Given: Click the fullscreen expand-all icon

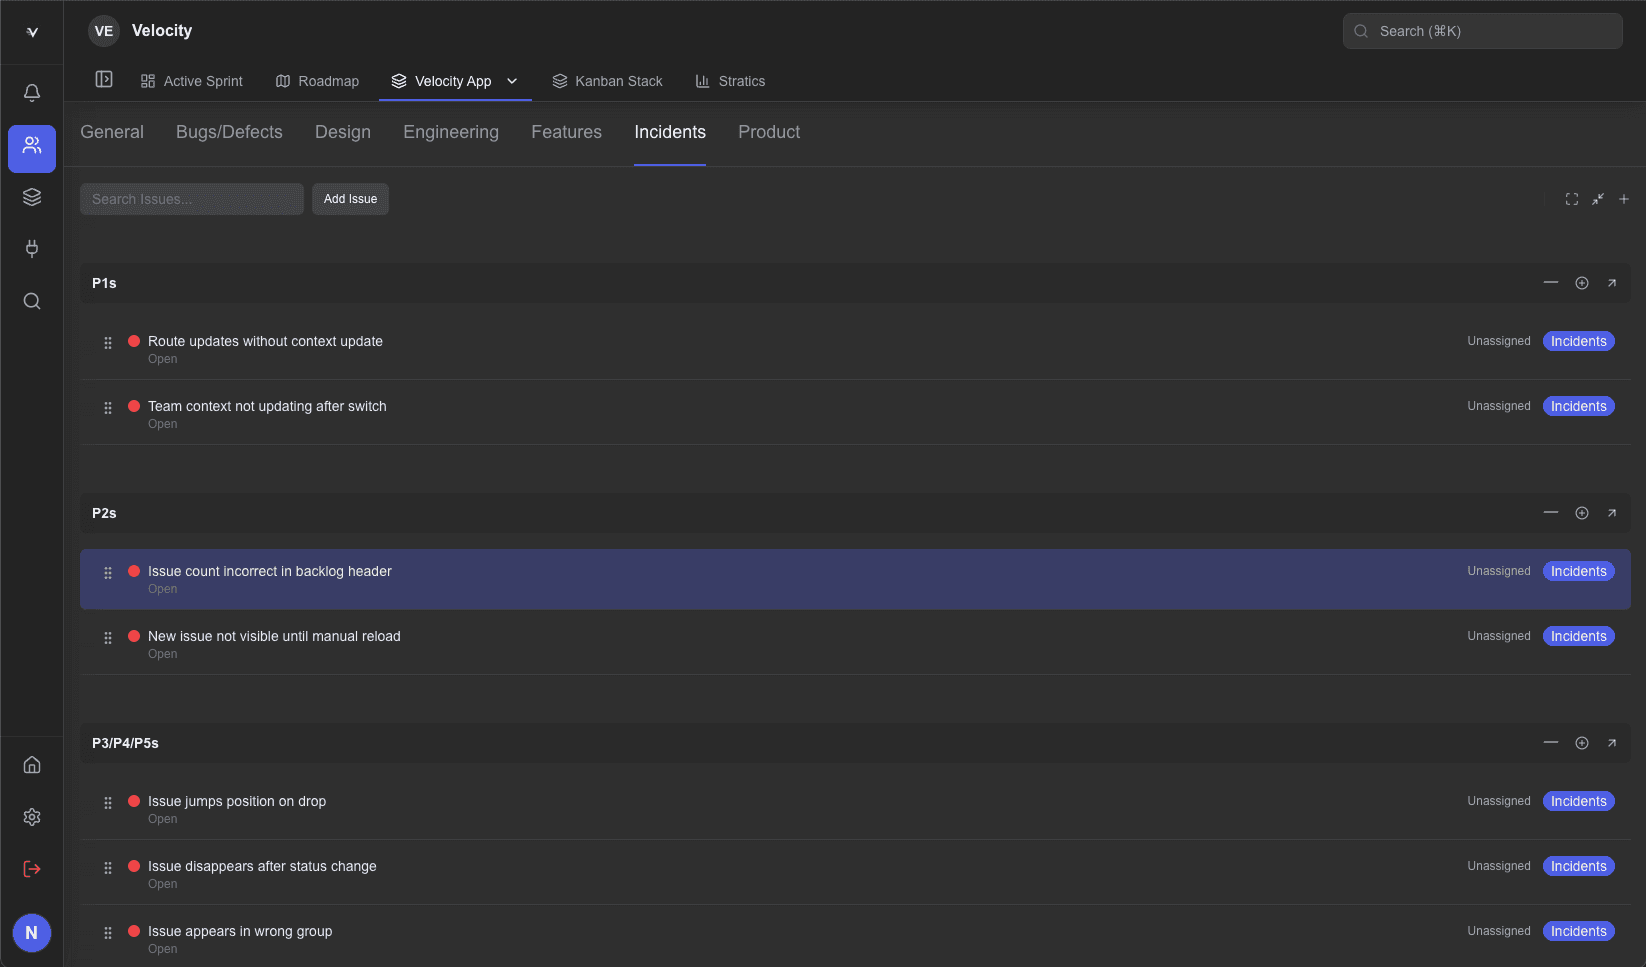Looking at the screenshot, I should click(x=1572, y=199).
